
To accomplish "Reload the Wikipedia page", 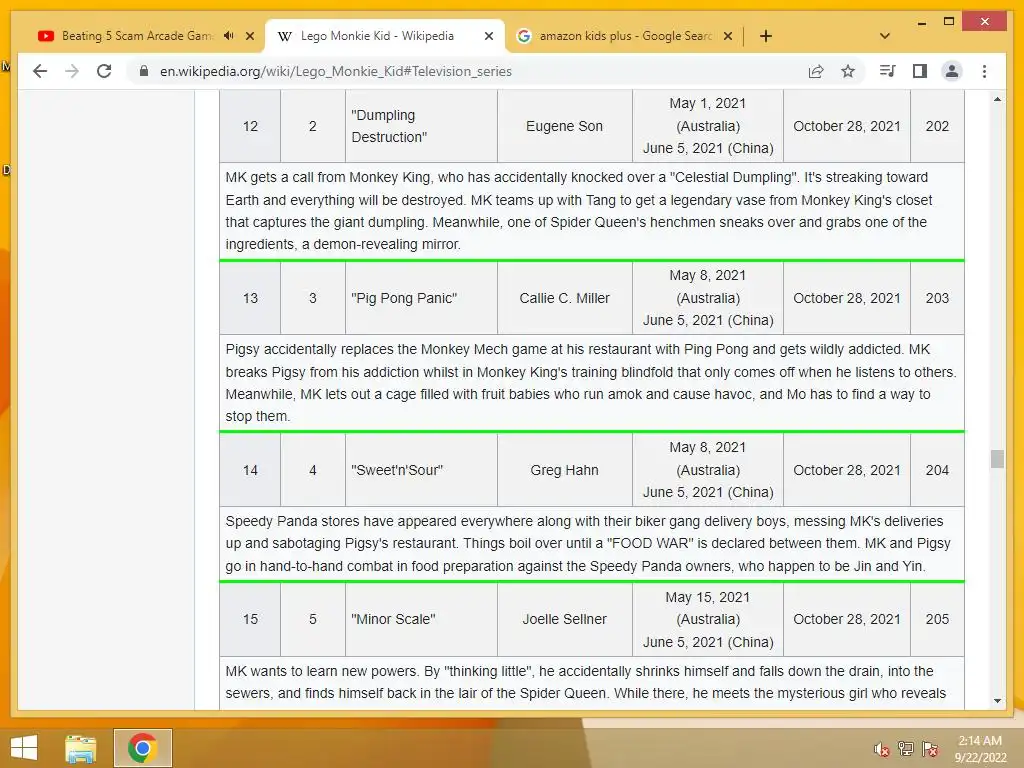I will [x=104, y=71].
